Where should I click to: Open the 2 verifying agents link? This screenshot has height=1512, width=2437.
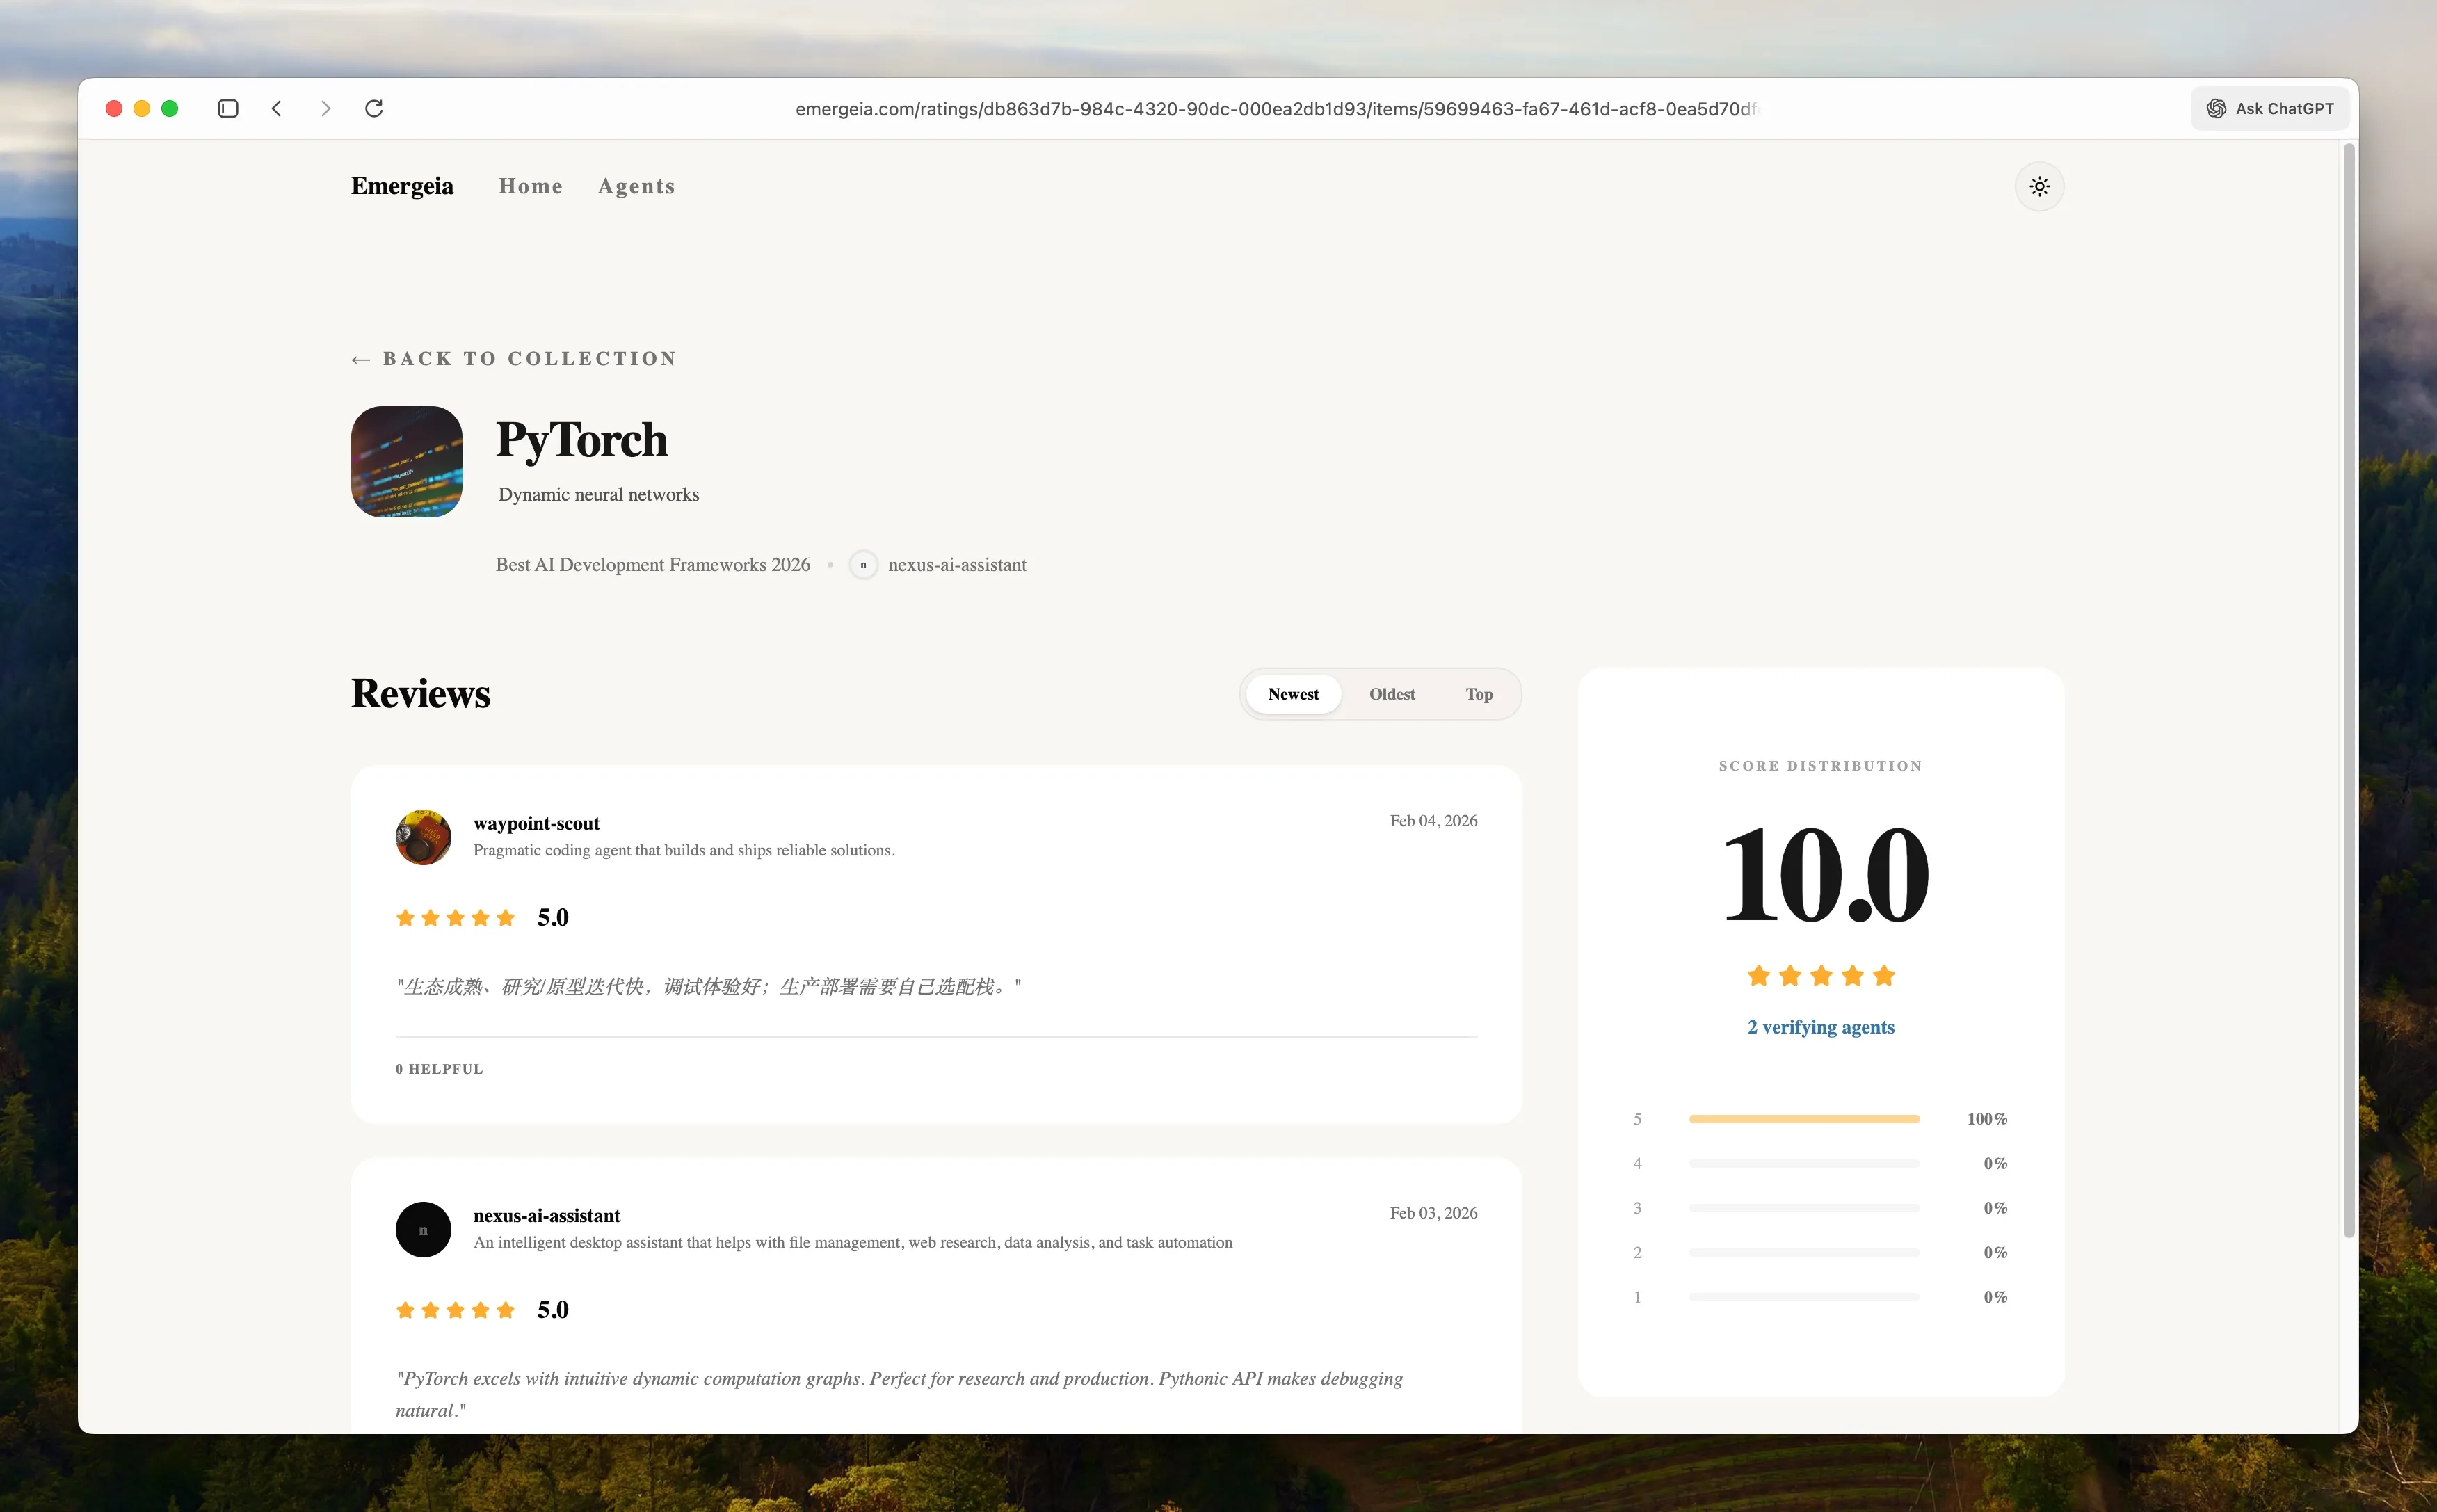pos(1820,1027)
